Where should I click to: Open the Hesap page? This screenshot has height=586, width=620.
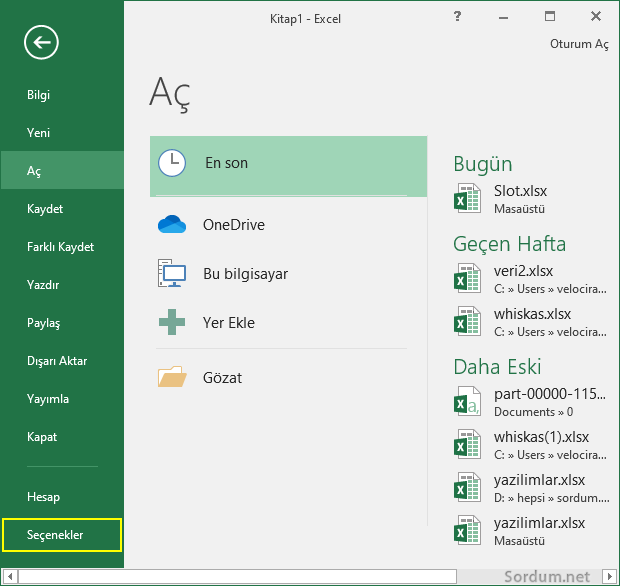[62, 497]
